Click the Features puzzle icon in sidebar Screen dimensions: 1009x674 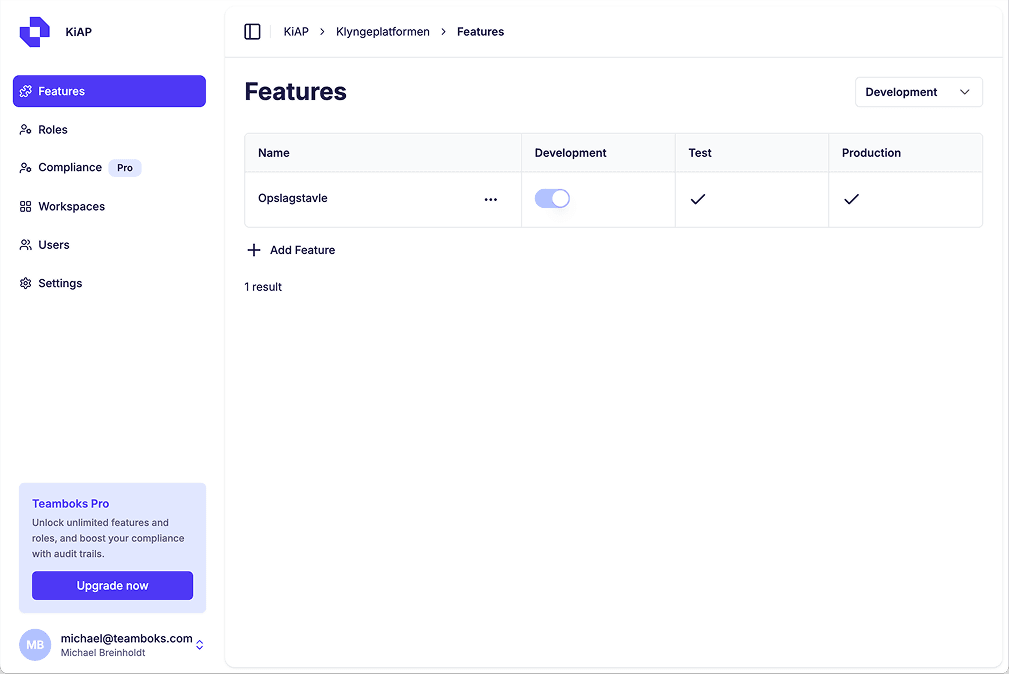click(x=26, y=91)
